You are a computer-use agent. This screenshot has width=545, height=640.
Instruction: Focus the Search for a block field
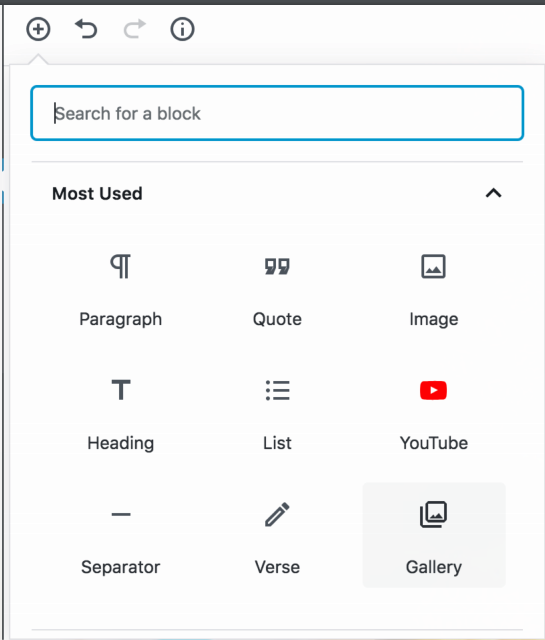pyautogui.click(x=277, y=113)
